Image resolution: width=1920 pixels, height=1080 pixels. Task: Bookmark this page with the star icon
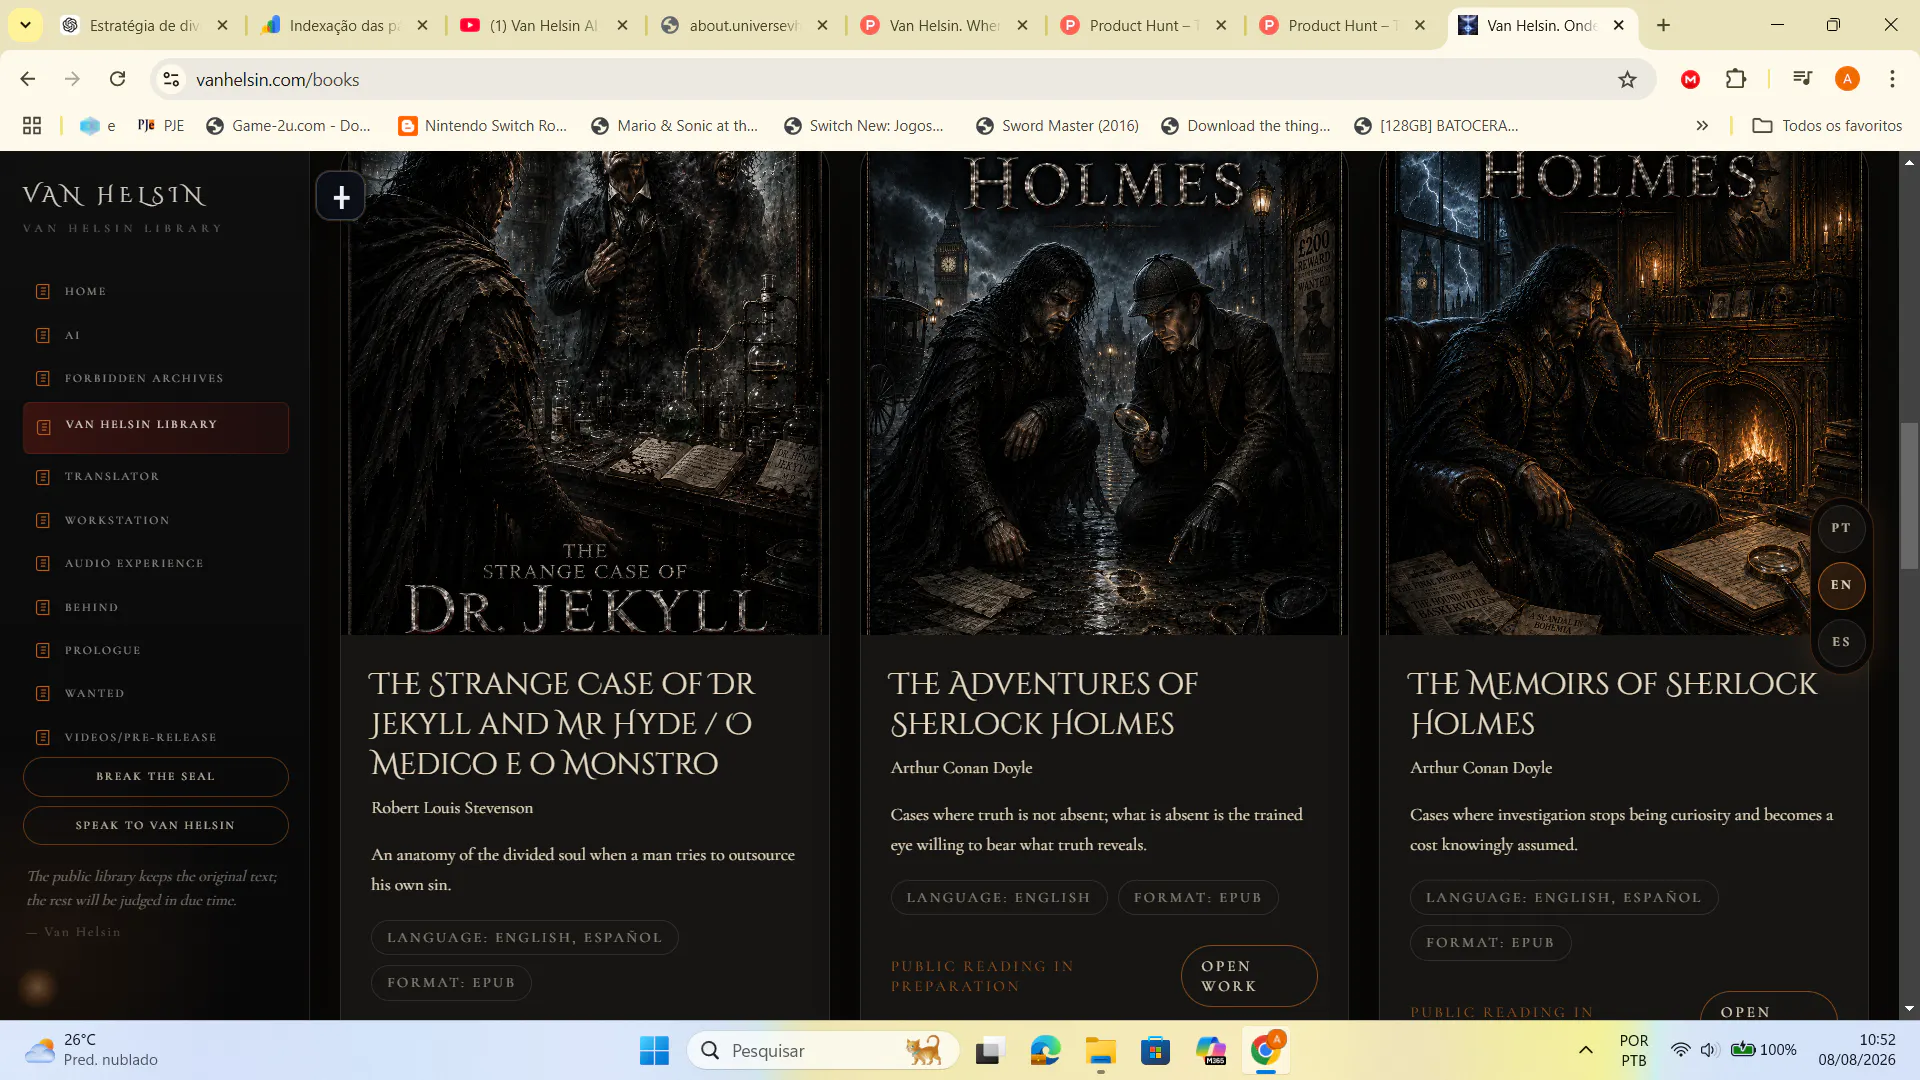(1627, 79)
